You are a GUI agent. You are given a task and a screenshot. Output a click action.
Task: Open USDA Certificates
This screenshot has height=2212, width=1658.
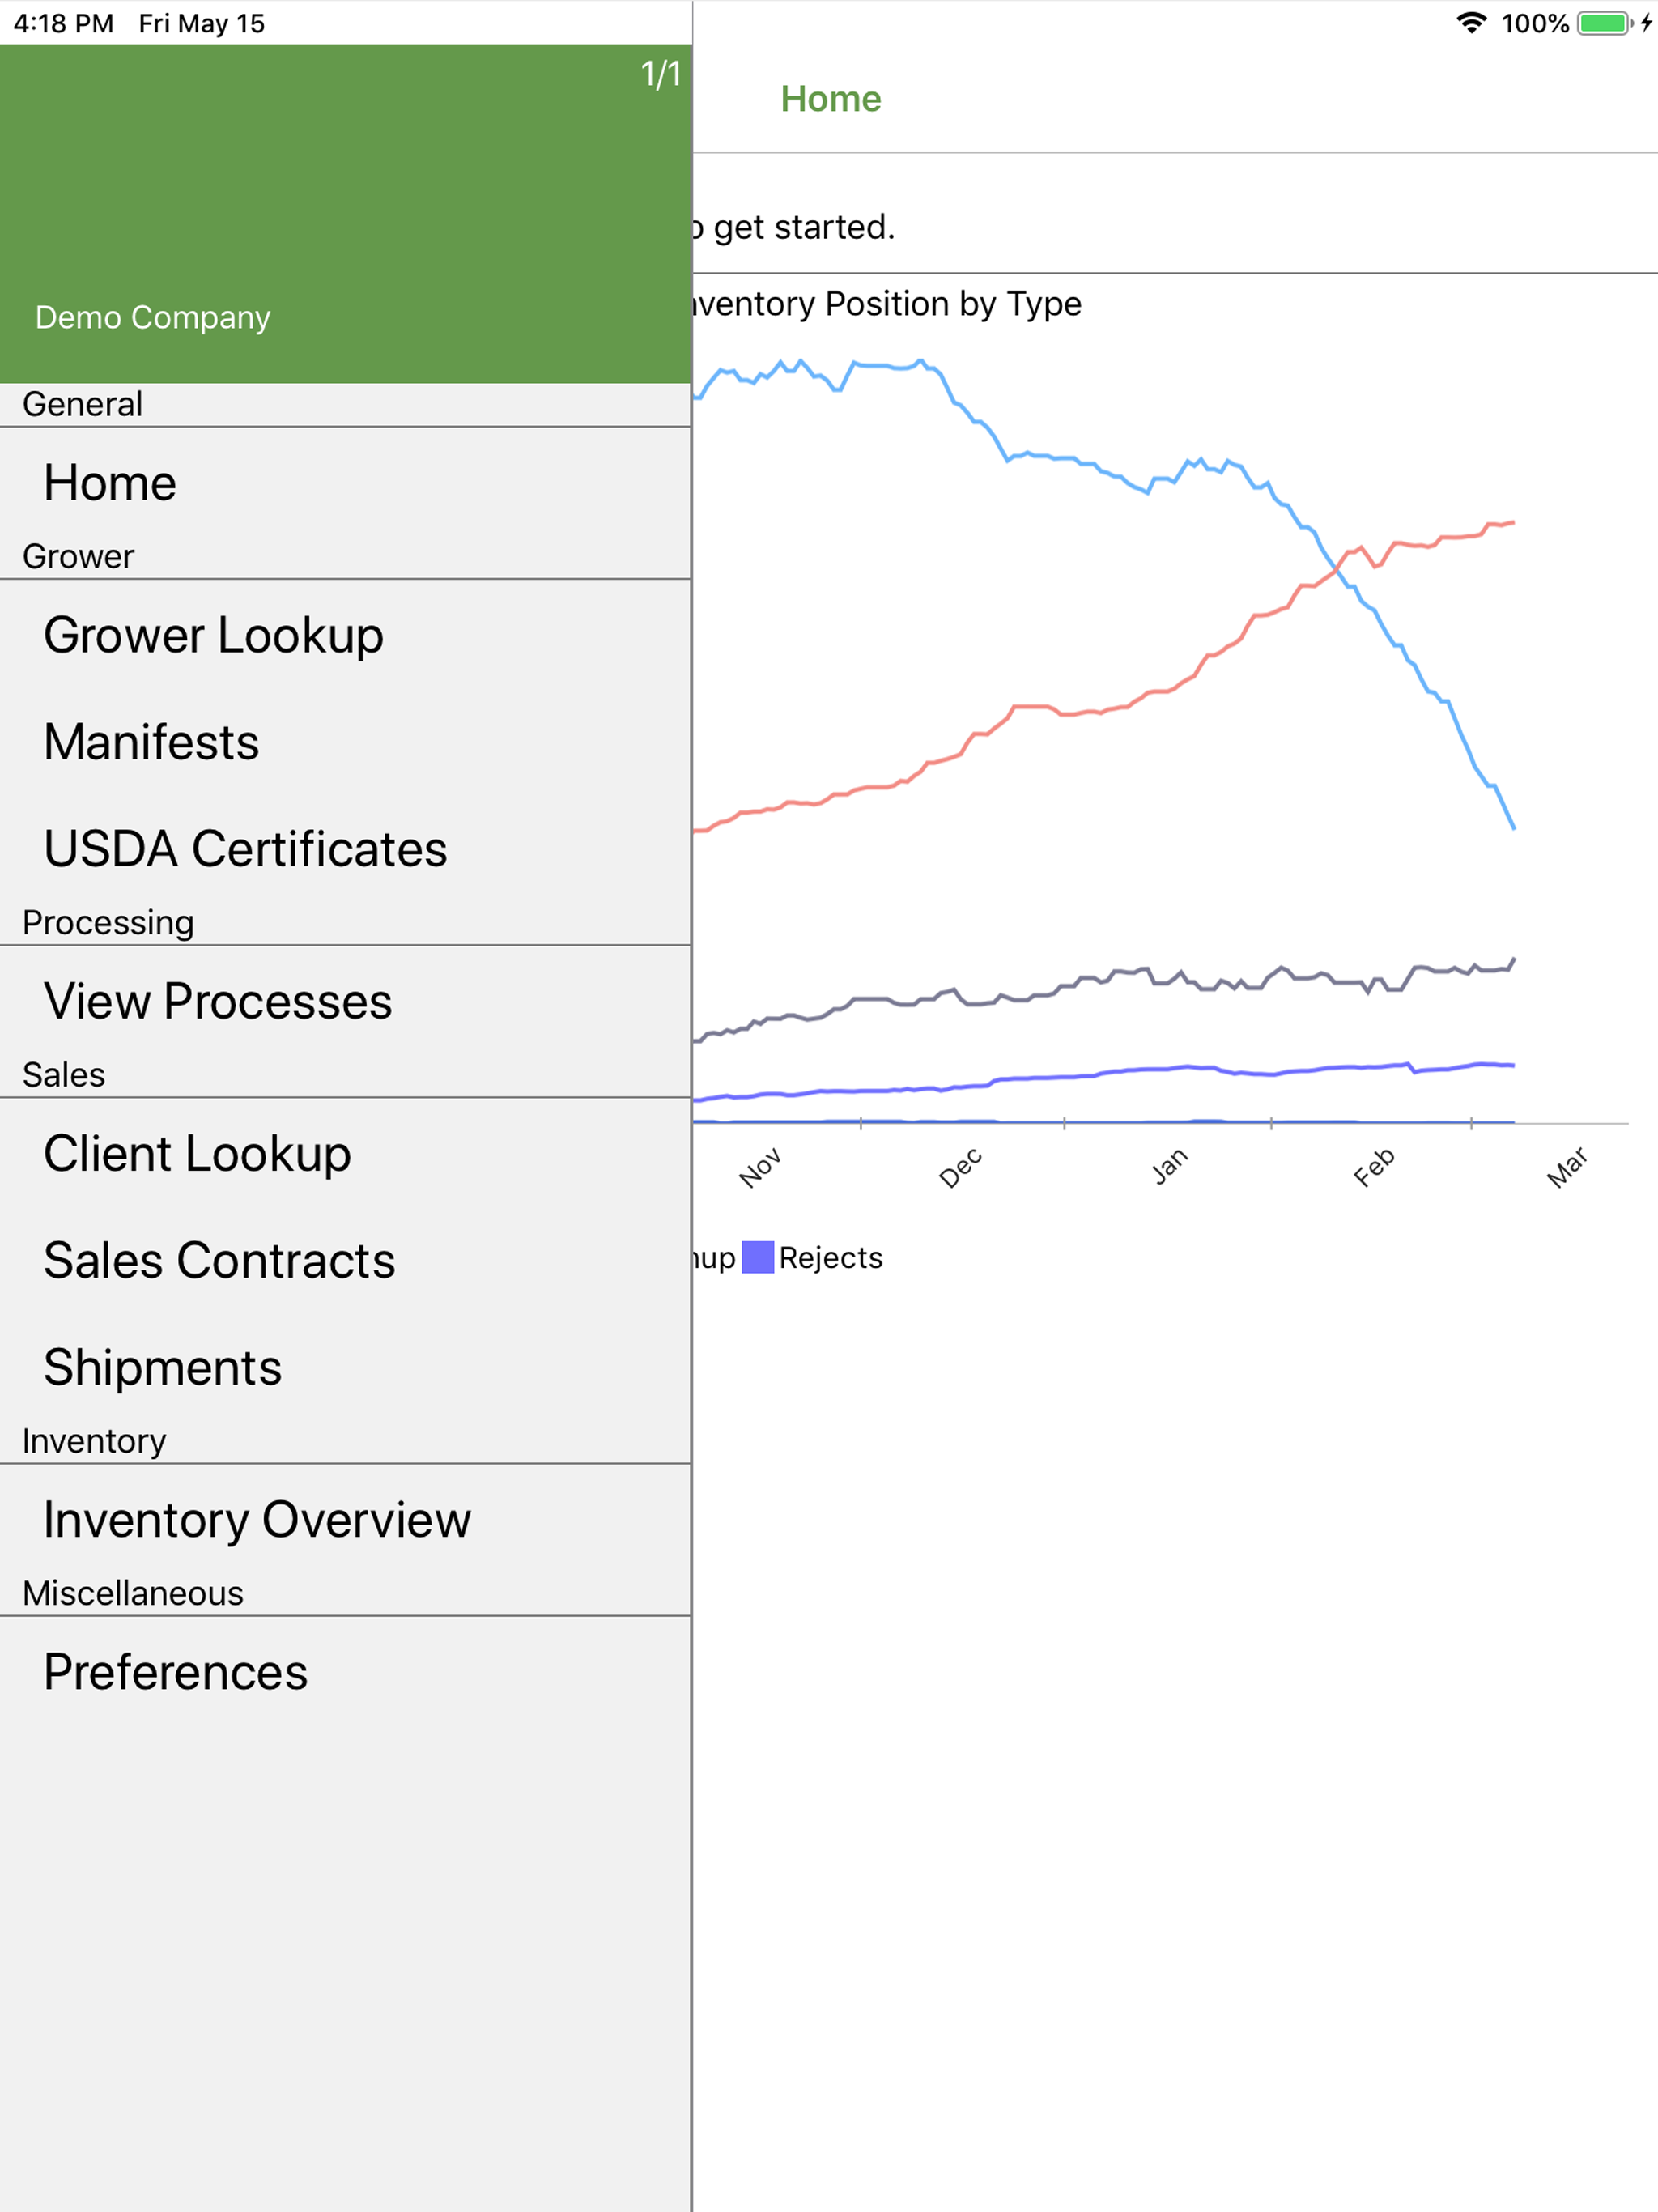point(345,849)
